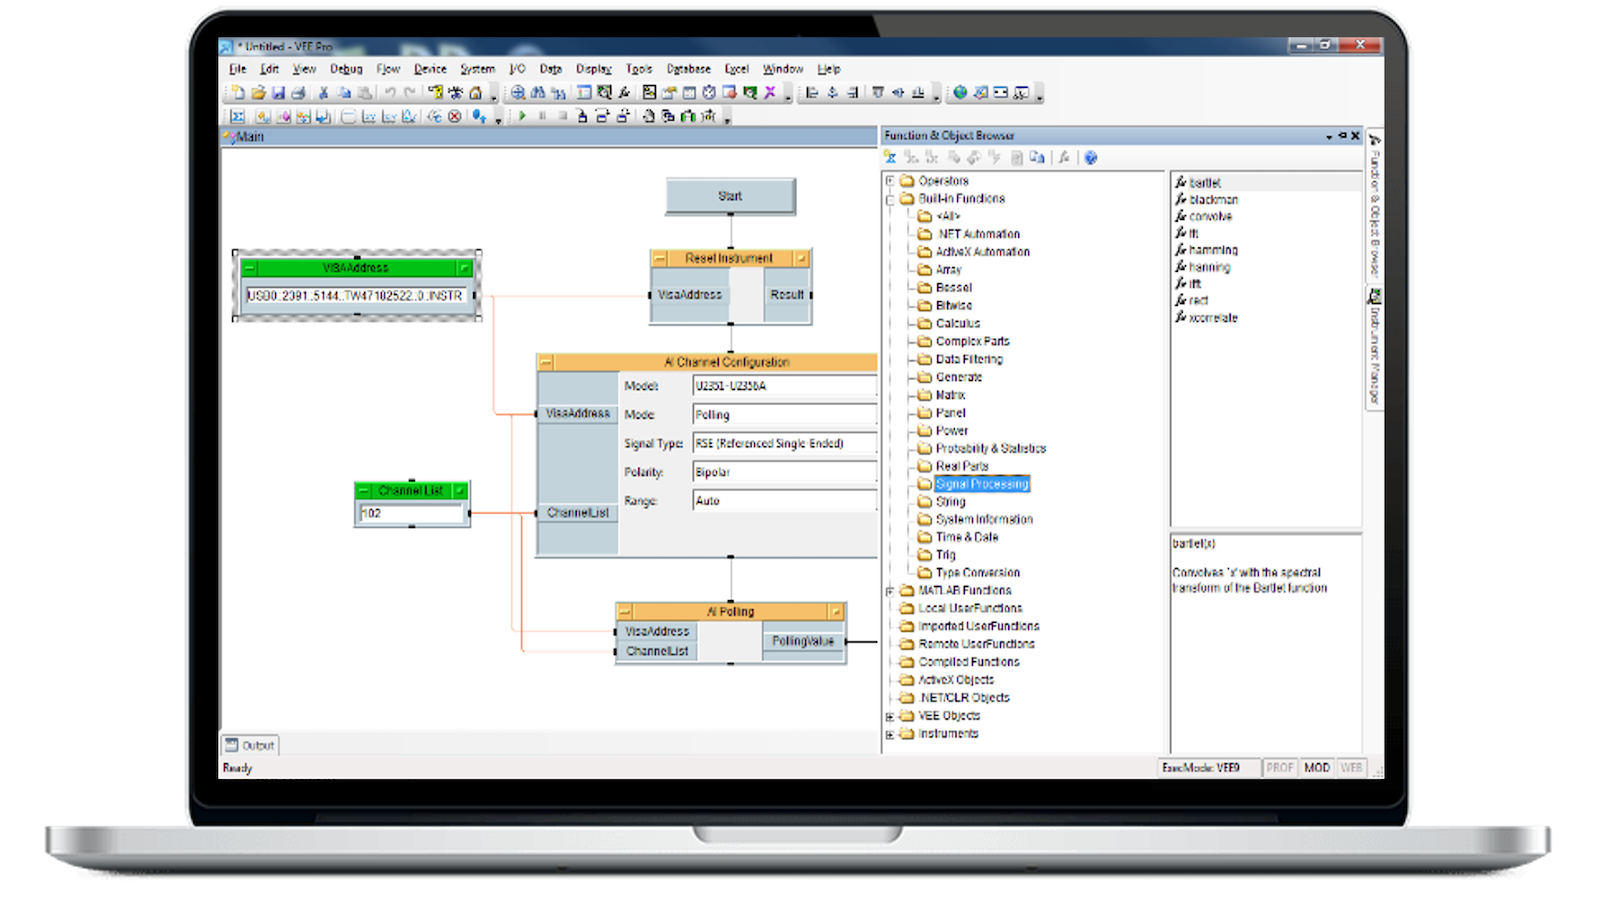1600x900 pixels.
Task: Open the Device menu
Action: 429,68
